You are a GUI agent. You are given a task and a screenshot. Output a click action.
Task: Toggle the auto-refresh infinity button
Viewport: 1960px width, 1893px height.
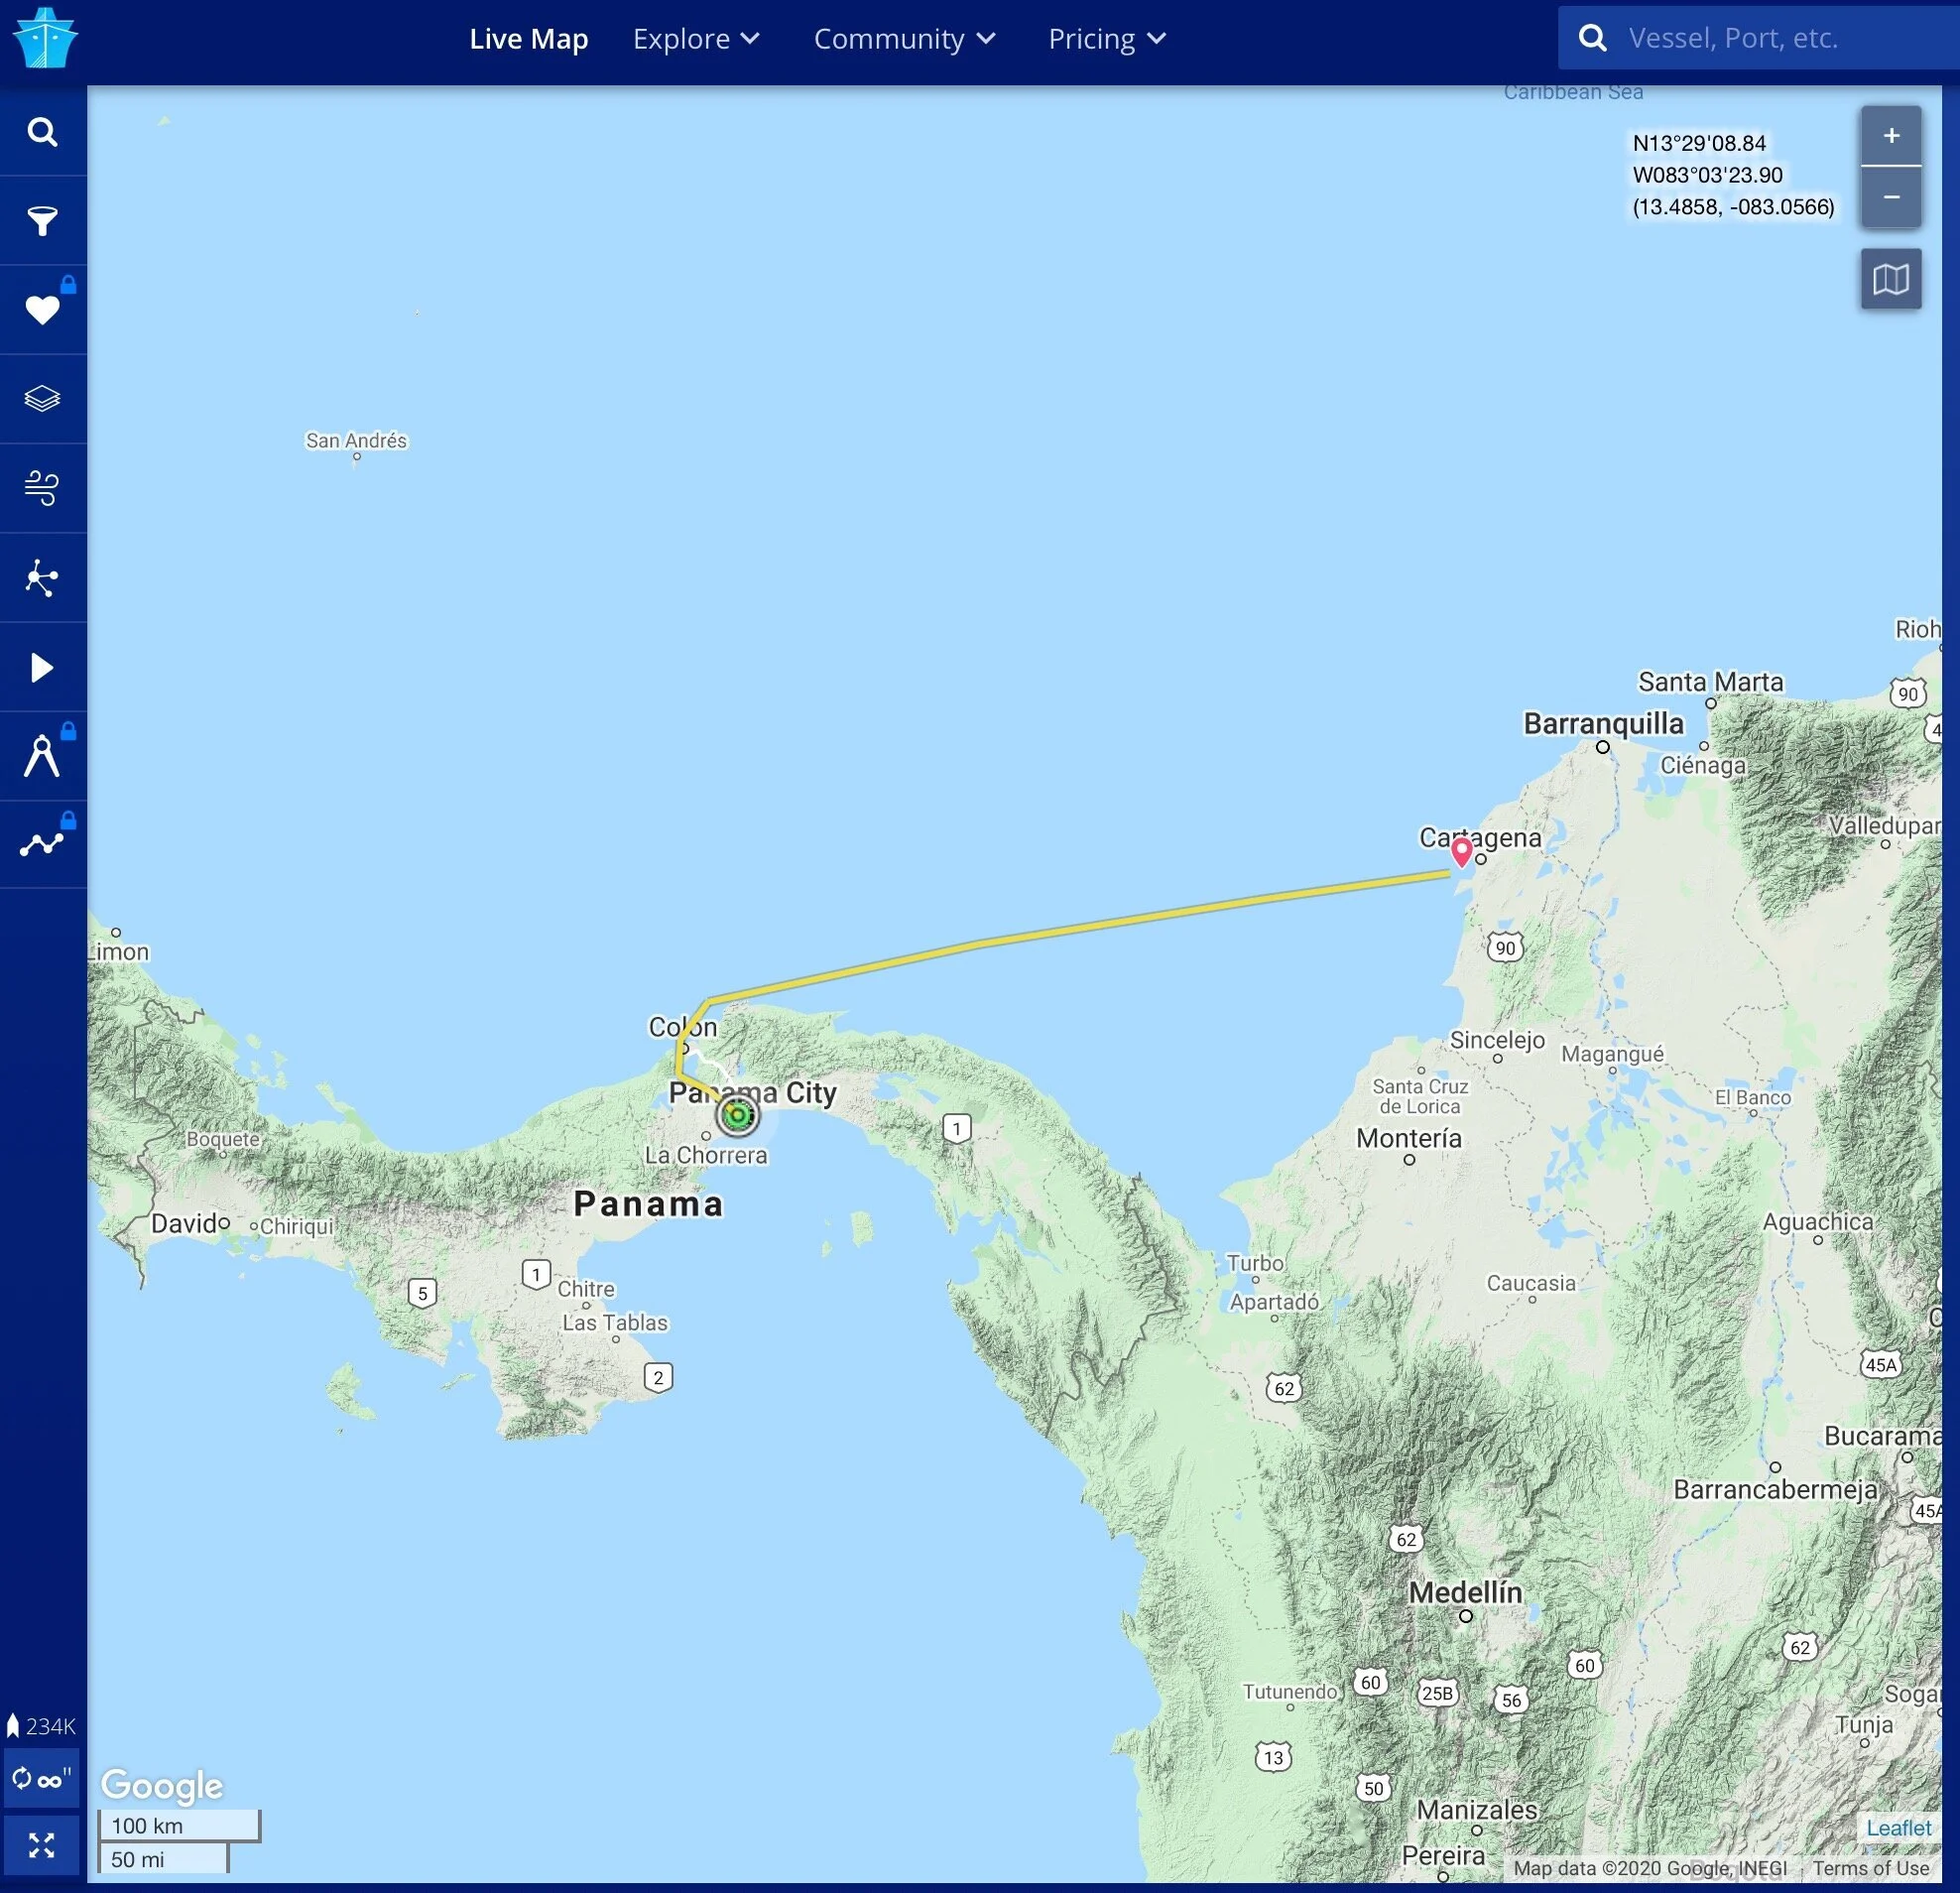tap(41, 1779)
